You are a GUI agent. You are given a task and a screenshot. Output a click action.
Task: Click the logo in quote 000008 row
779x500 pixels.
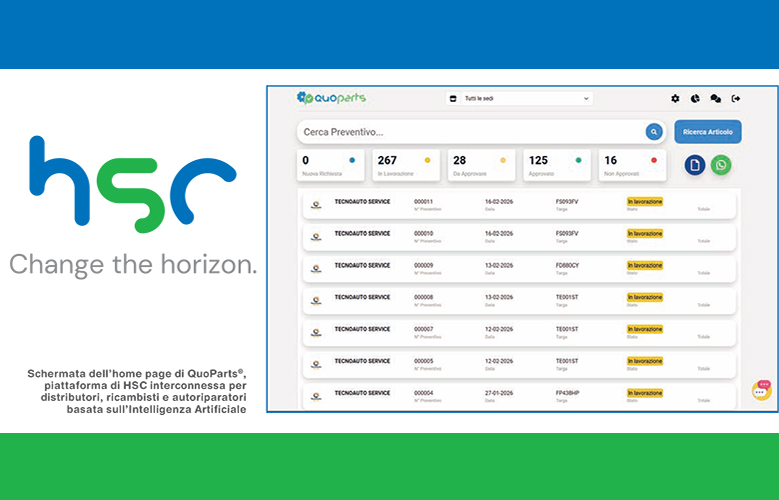316,300
